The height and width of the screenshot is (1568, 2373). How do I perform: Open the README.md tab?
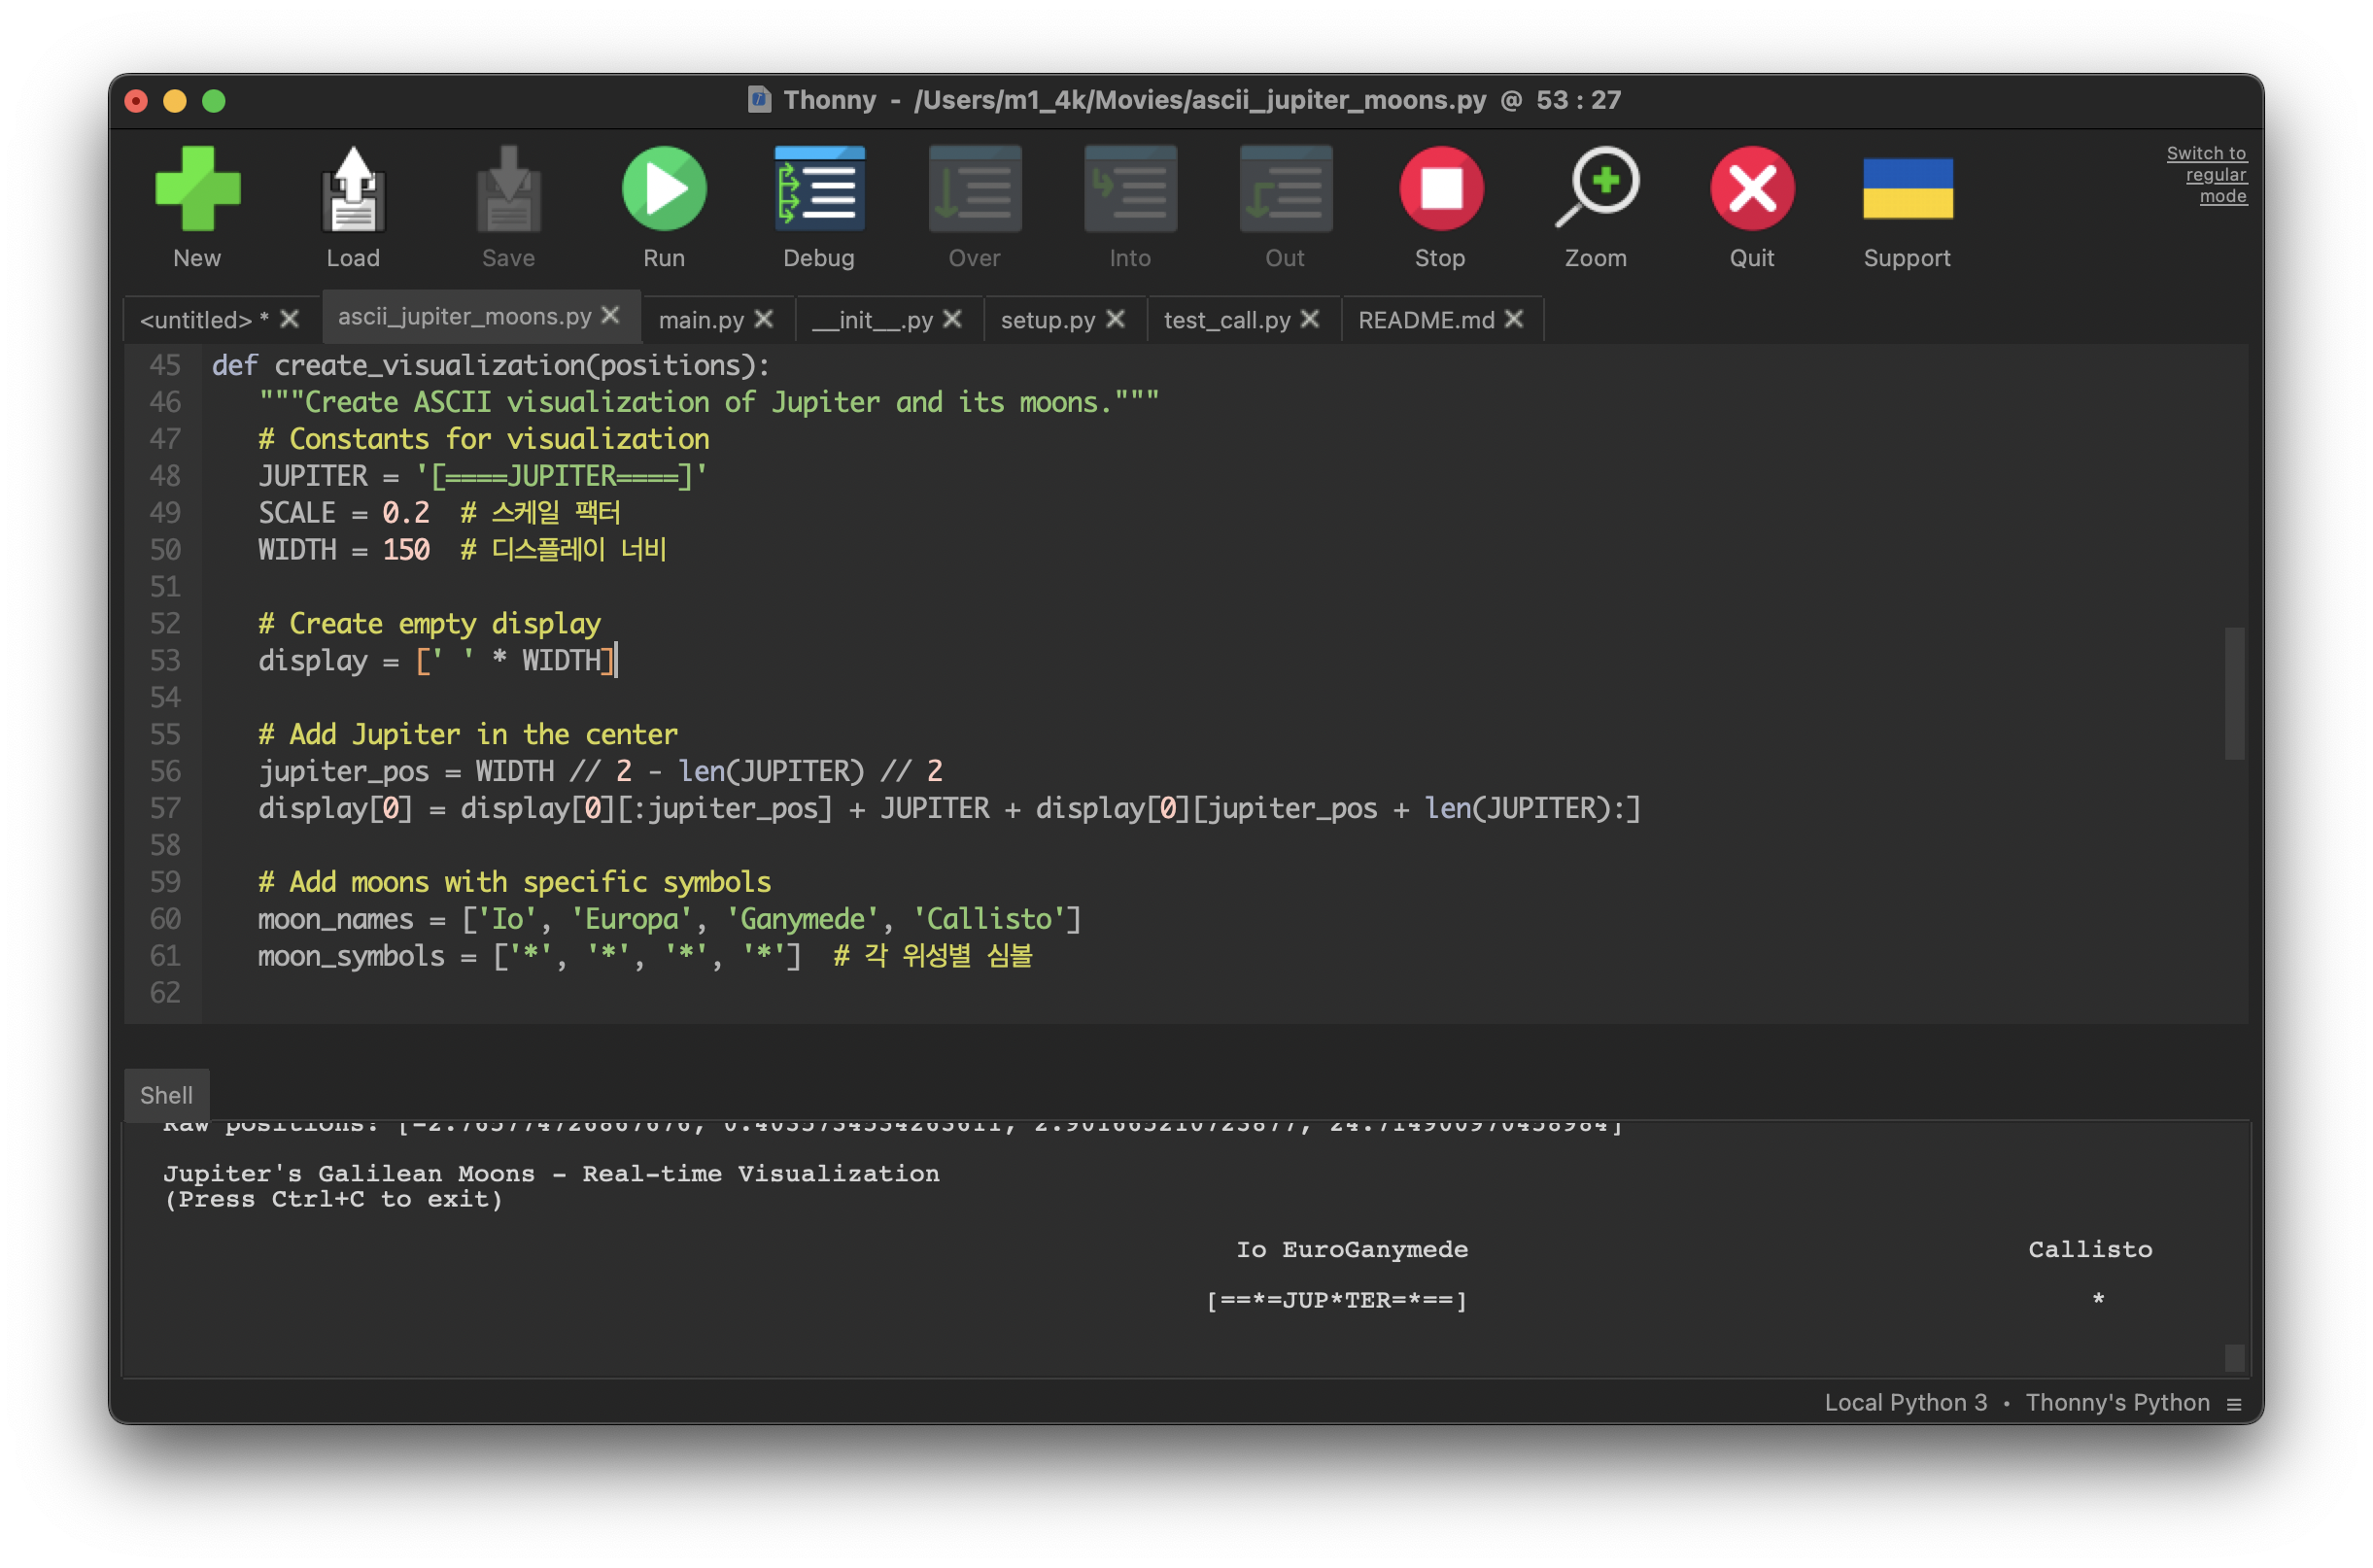(x=1425, y=320)
